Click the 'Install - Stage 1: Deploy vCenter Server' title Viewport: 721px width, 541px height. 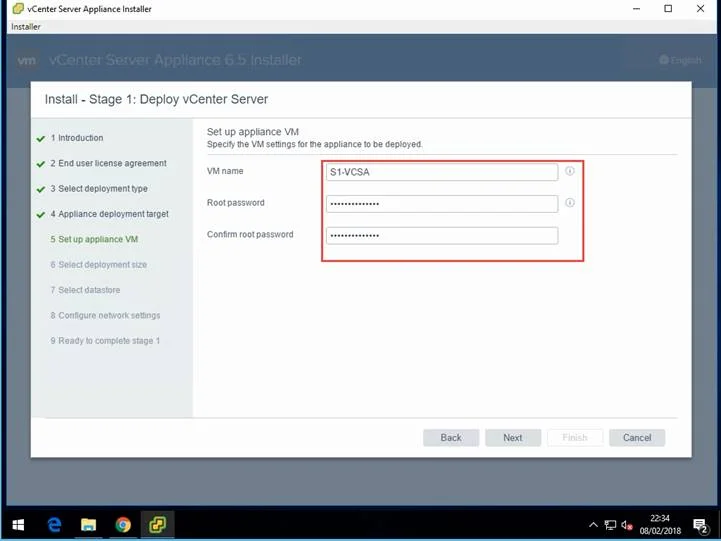156,99
